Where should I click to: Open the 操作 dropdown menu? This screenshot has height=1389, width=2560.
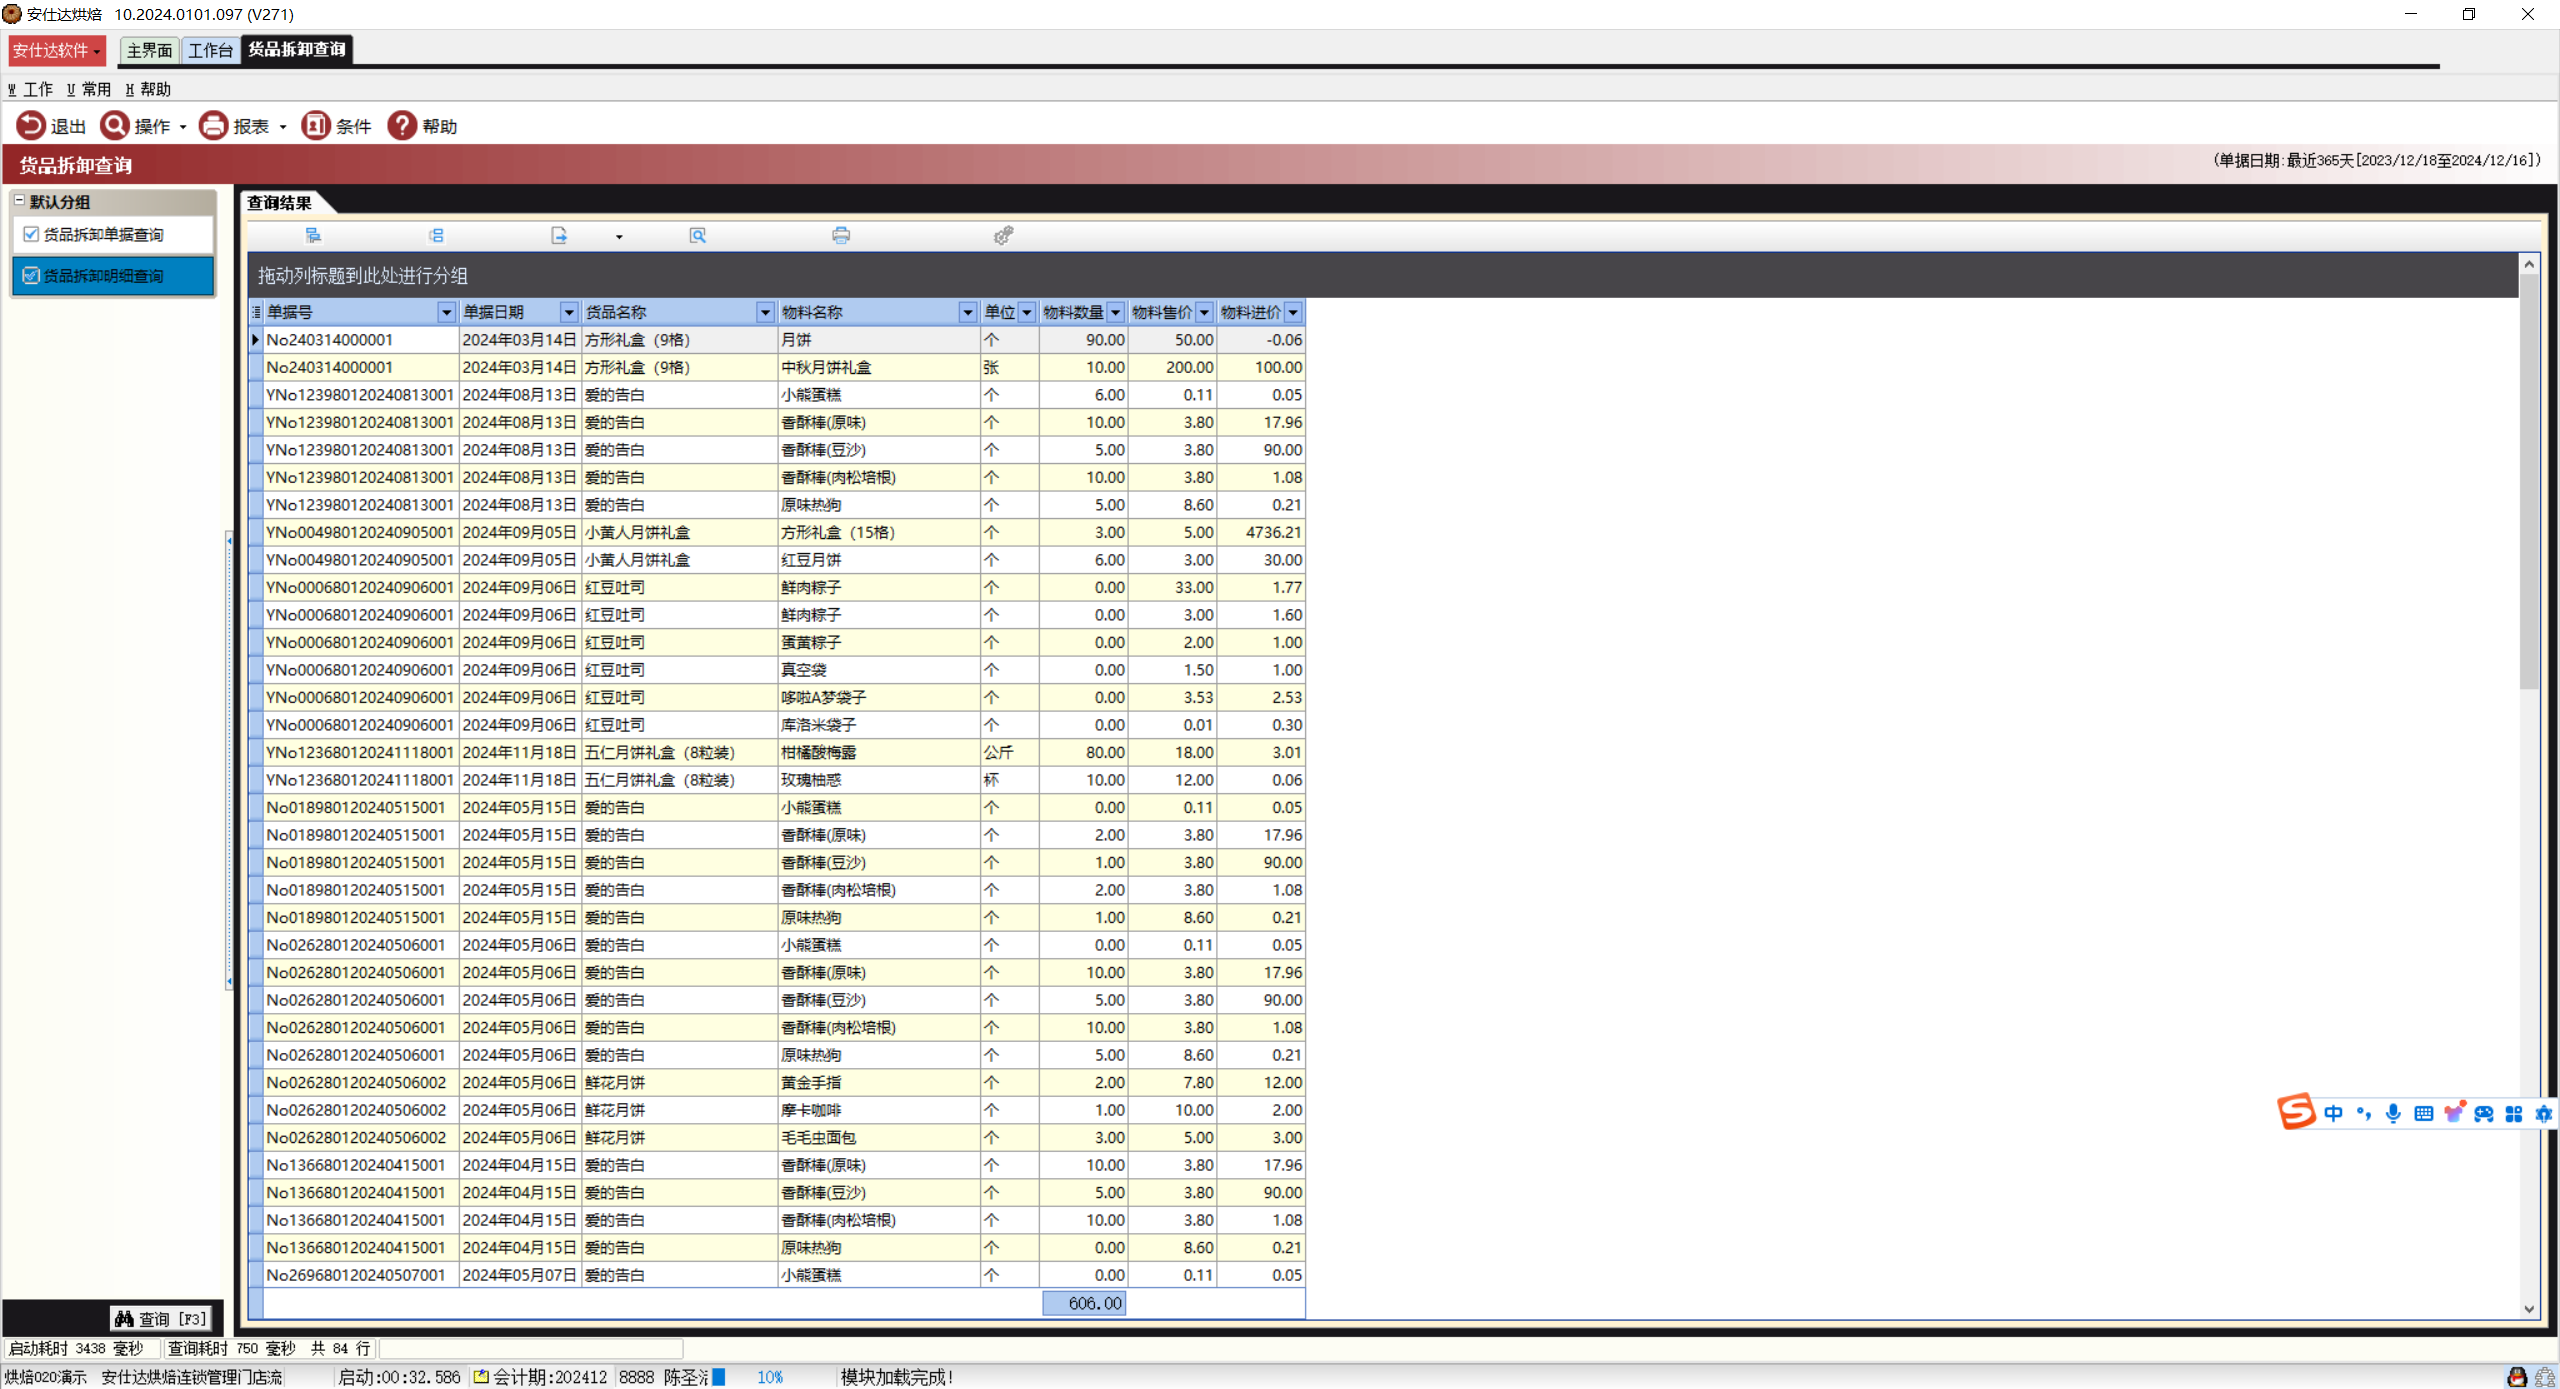pos(183,127)
